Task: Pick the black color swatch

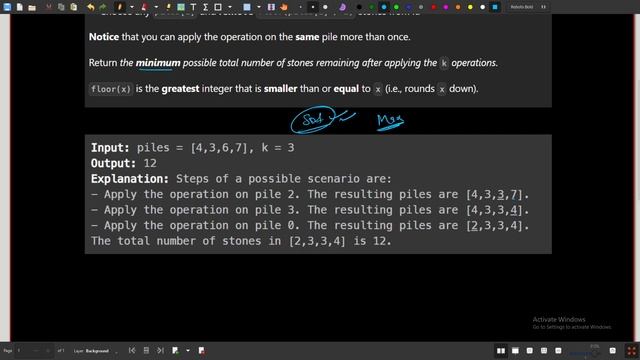Action: [x=359, y=7]
